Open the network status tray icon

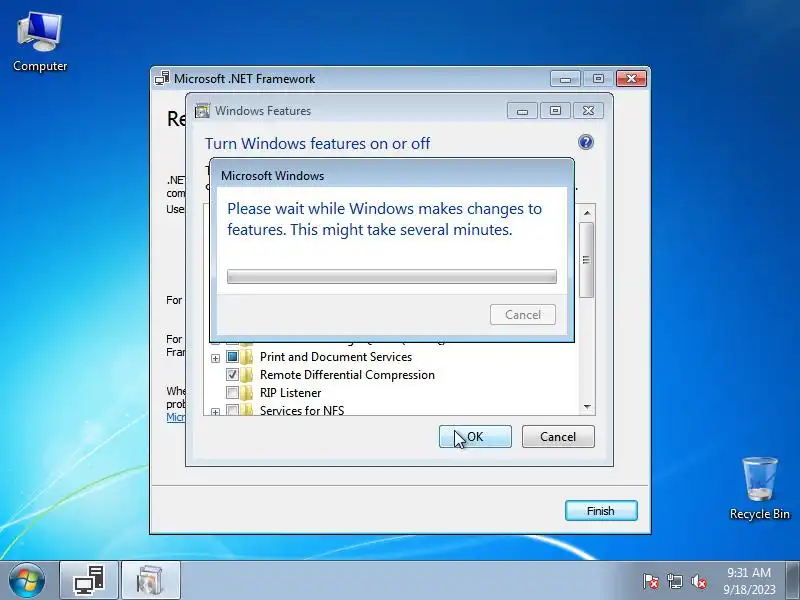(674, 581)
